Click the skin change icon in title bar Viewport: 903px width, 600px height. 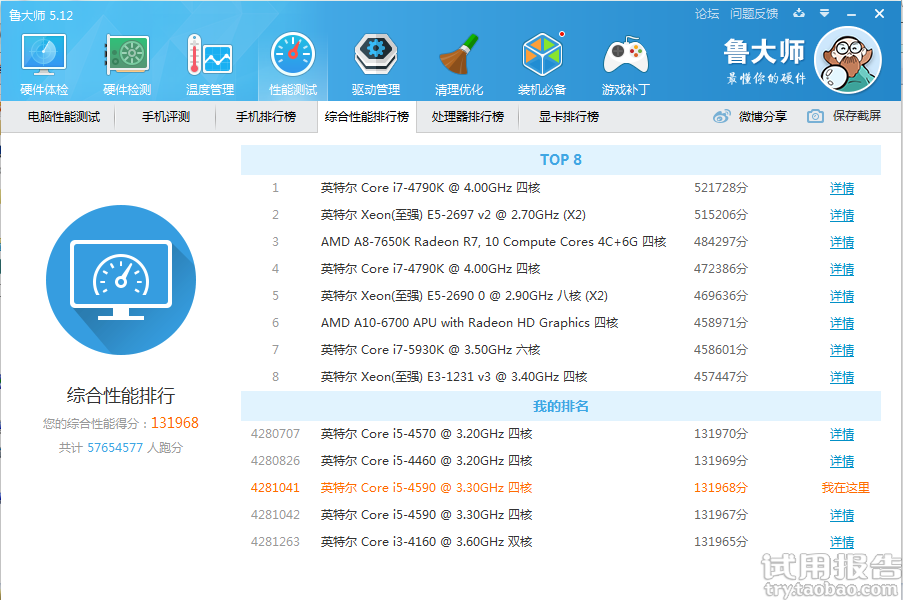click(799, 13)
